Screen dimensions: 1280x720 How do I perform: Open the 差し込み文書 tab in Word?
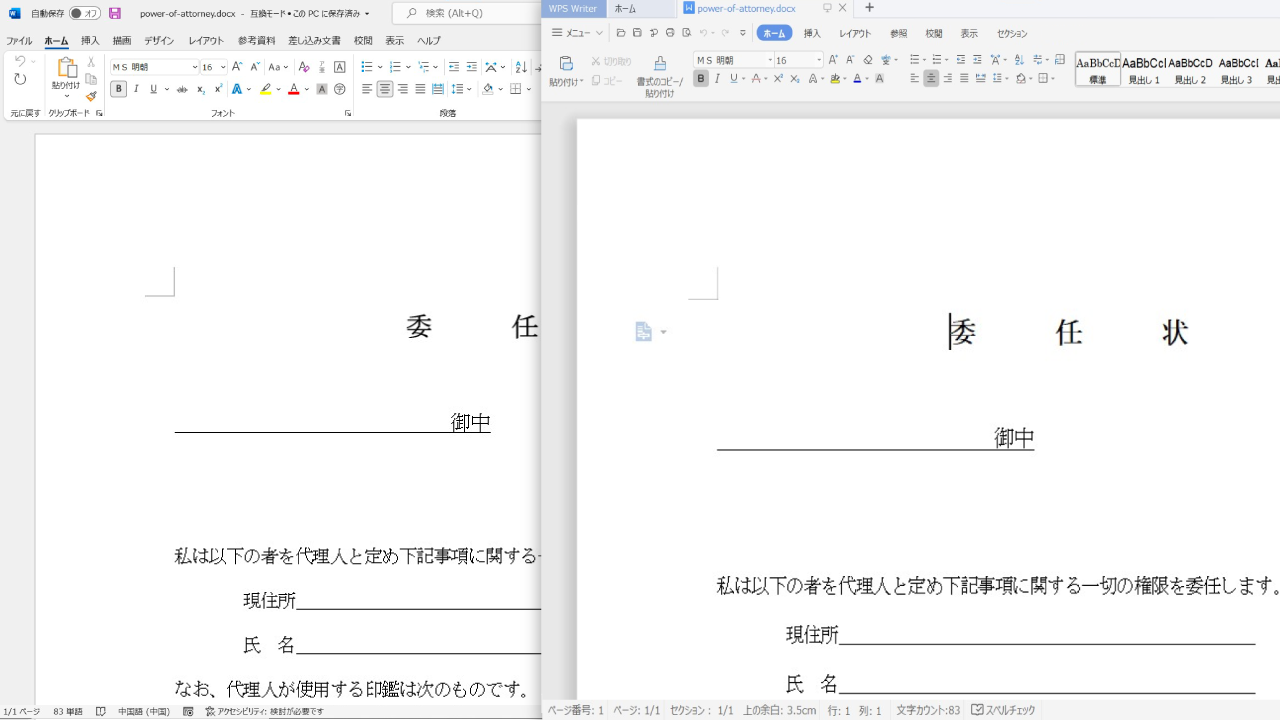pos(314,41)
